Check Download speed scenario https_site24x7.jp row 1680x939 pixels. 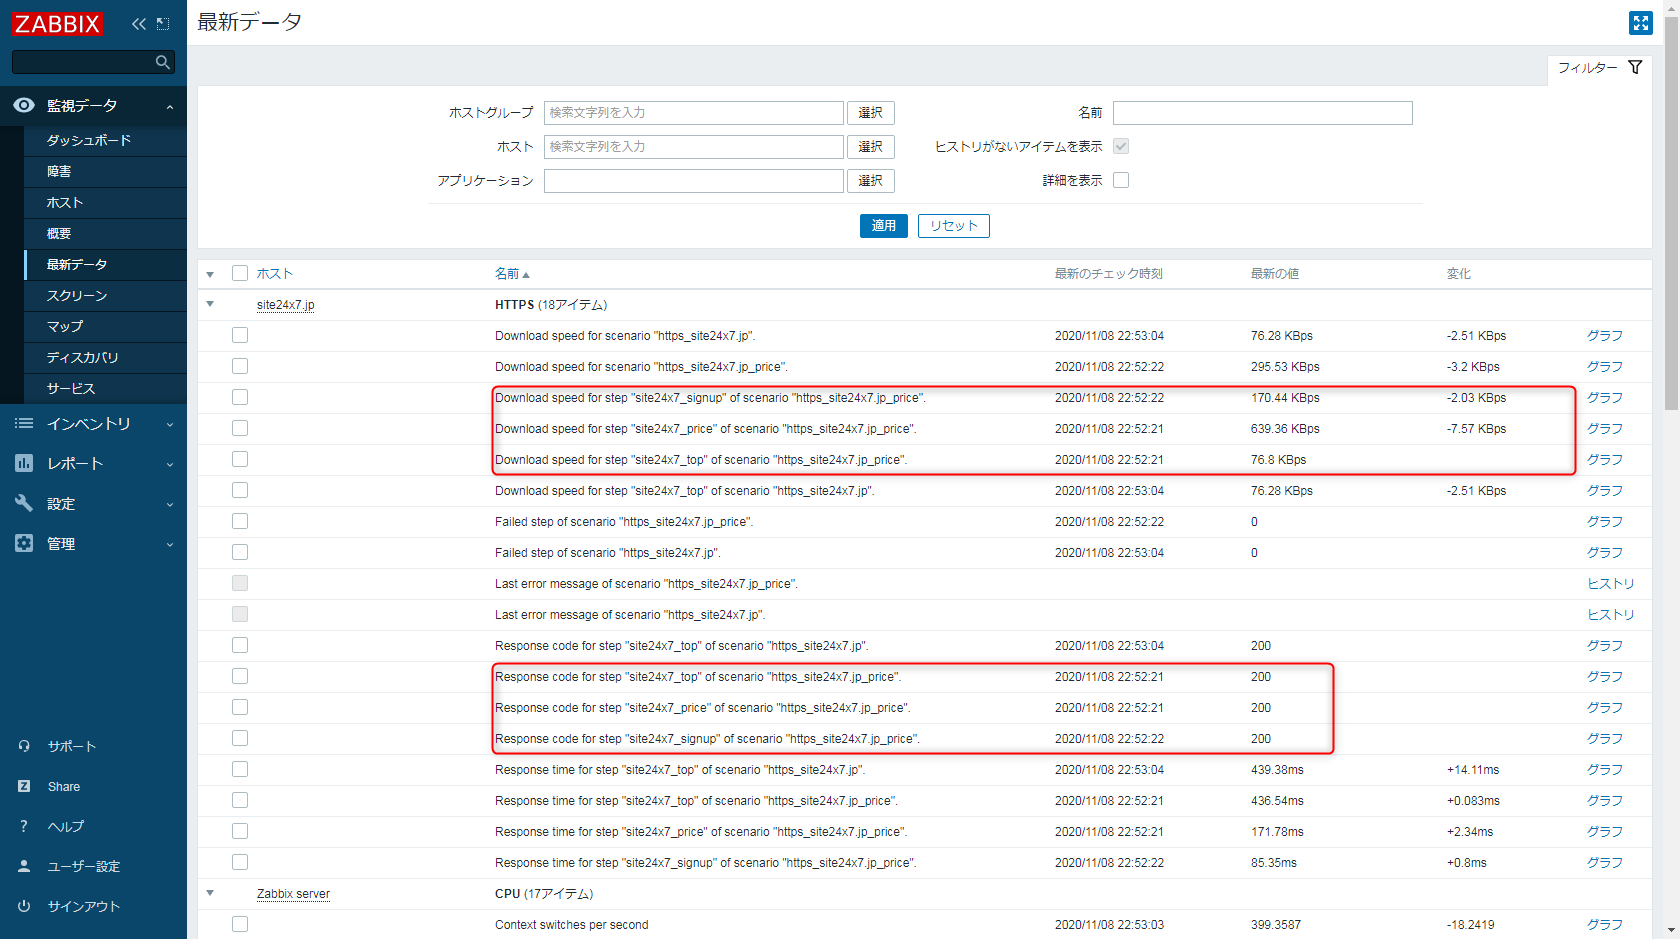coord(240,335)
